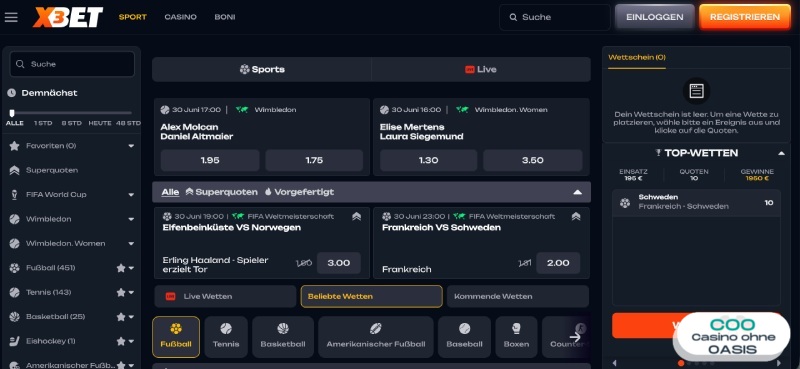Expand the Eishockey dropdown arrow
This screenshot has height=369, width=800.
coord(131,341)
